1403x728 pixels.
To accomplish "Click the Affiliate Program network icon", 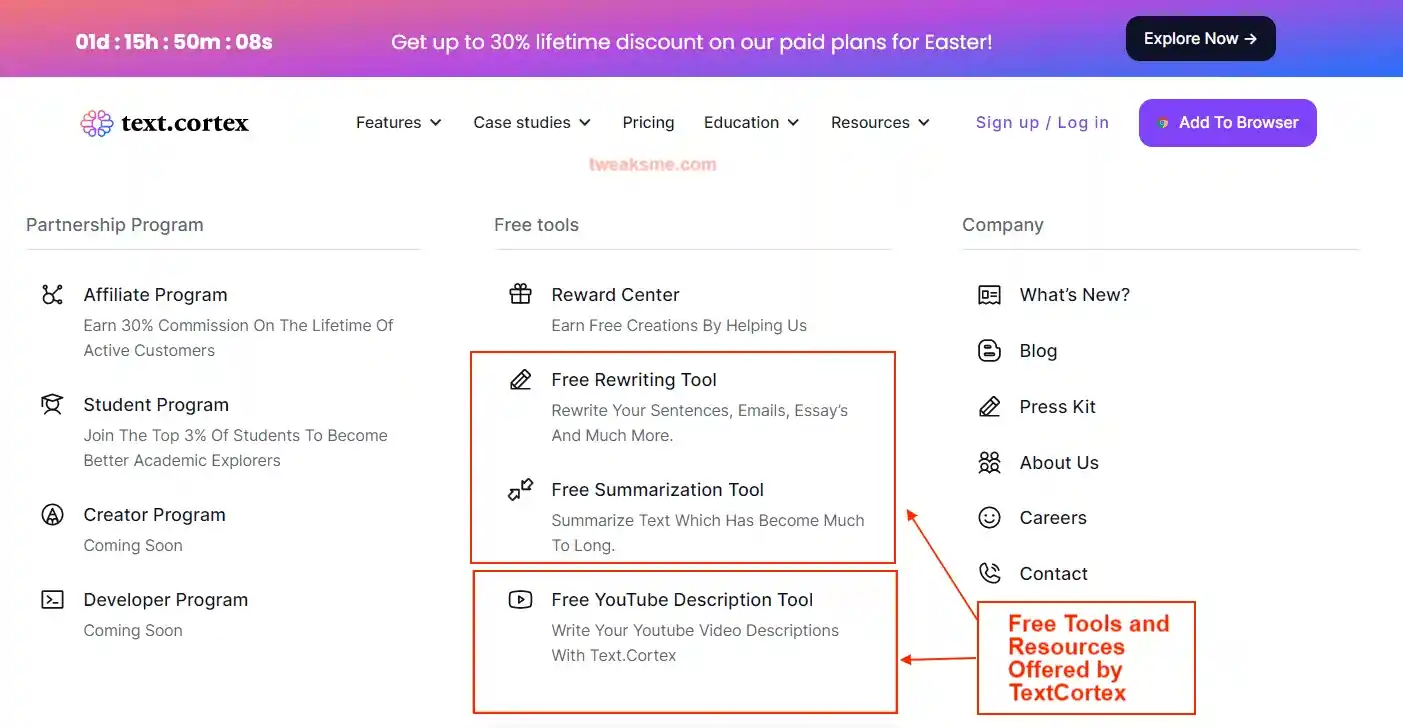I will click(x=52, y=294).
